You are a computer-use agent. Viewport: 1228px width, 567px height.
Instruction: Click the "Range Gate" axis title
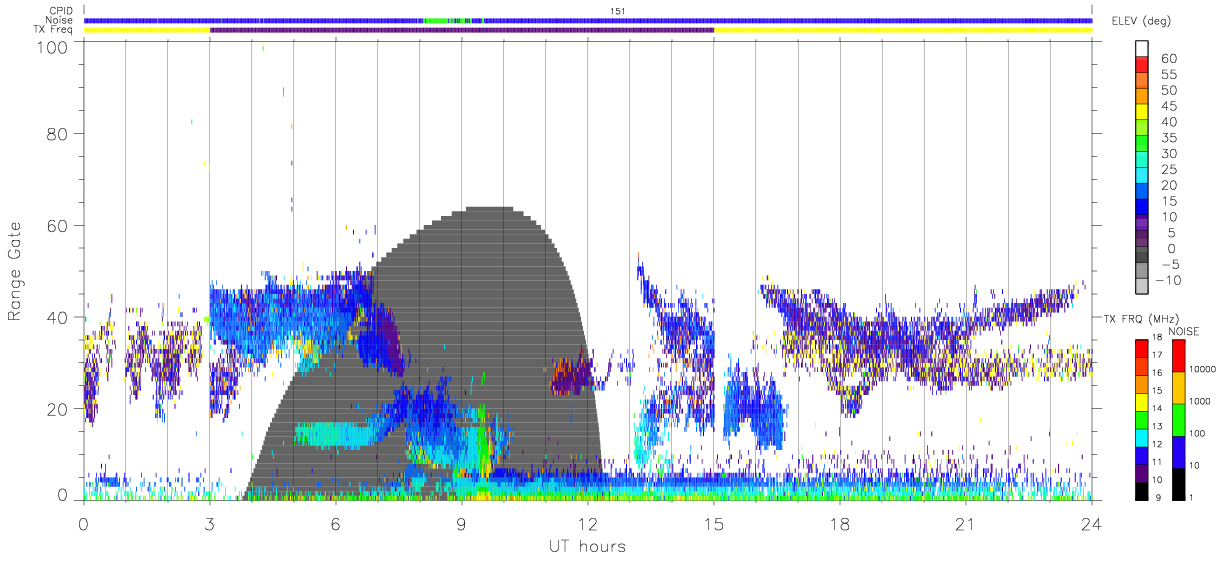16,271
